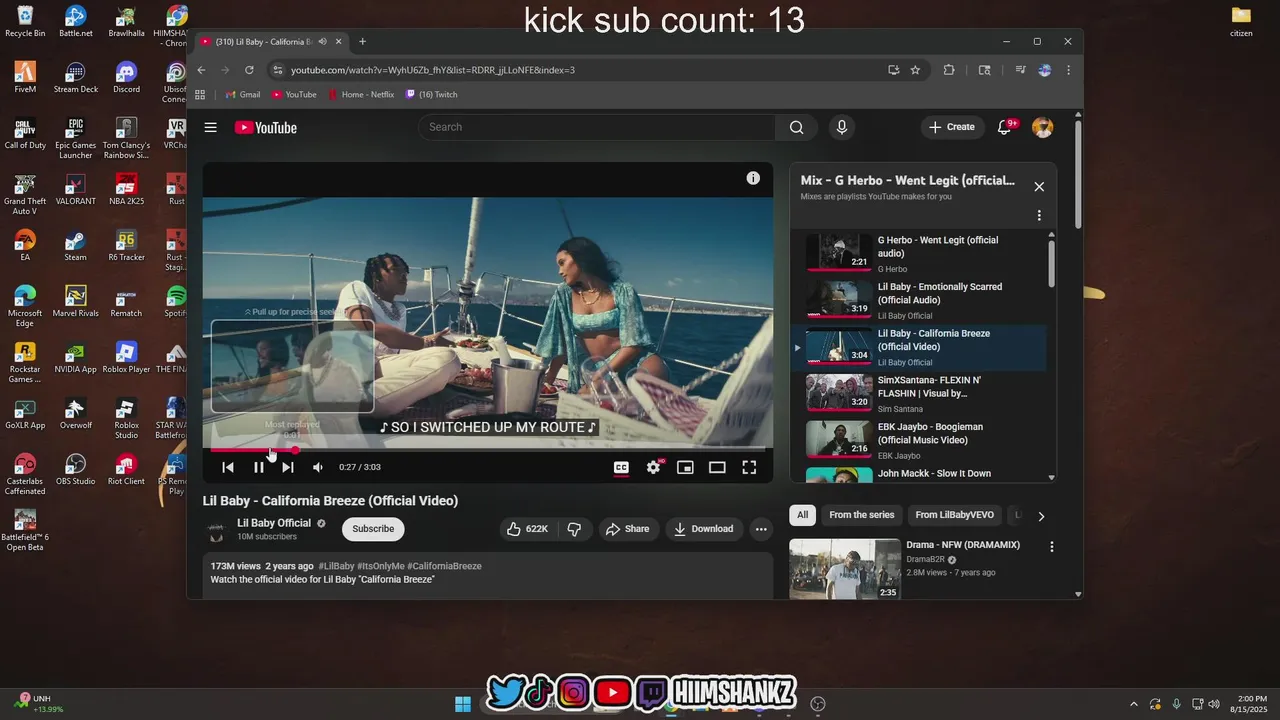
Task: Open YouTube notifications bell
Action: click(x=1005, y=127)
